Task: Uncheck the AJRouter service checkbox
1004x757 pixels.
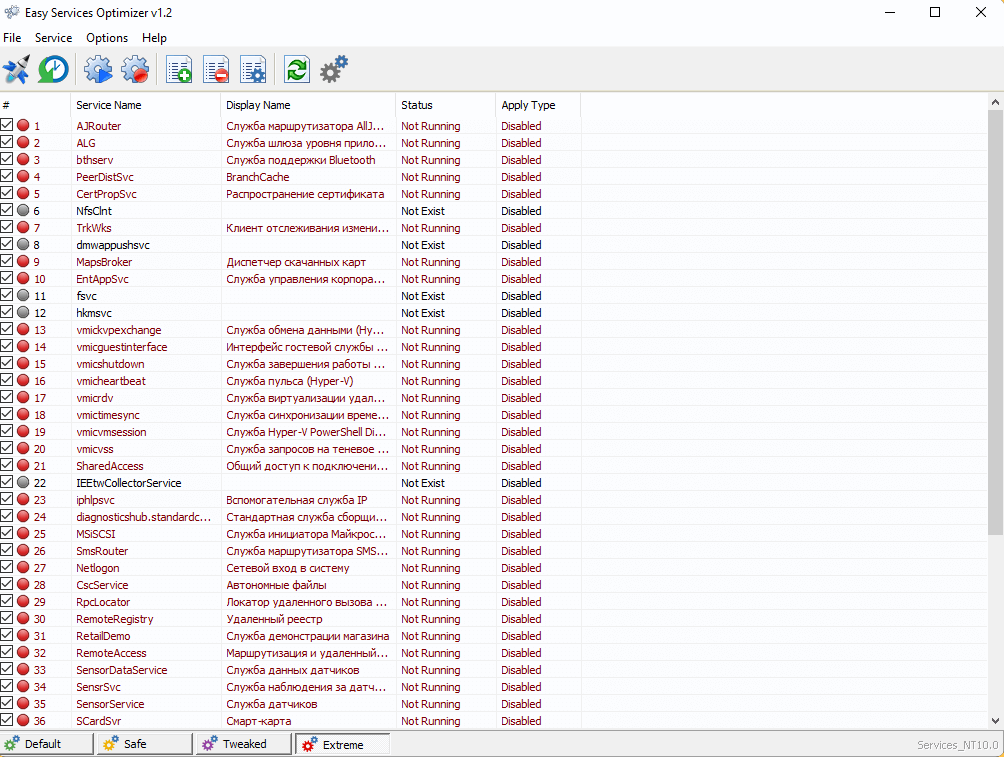Action: (x=6, y=125)
